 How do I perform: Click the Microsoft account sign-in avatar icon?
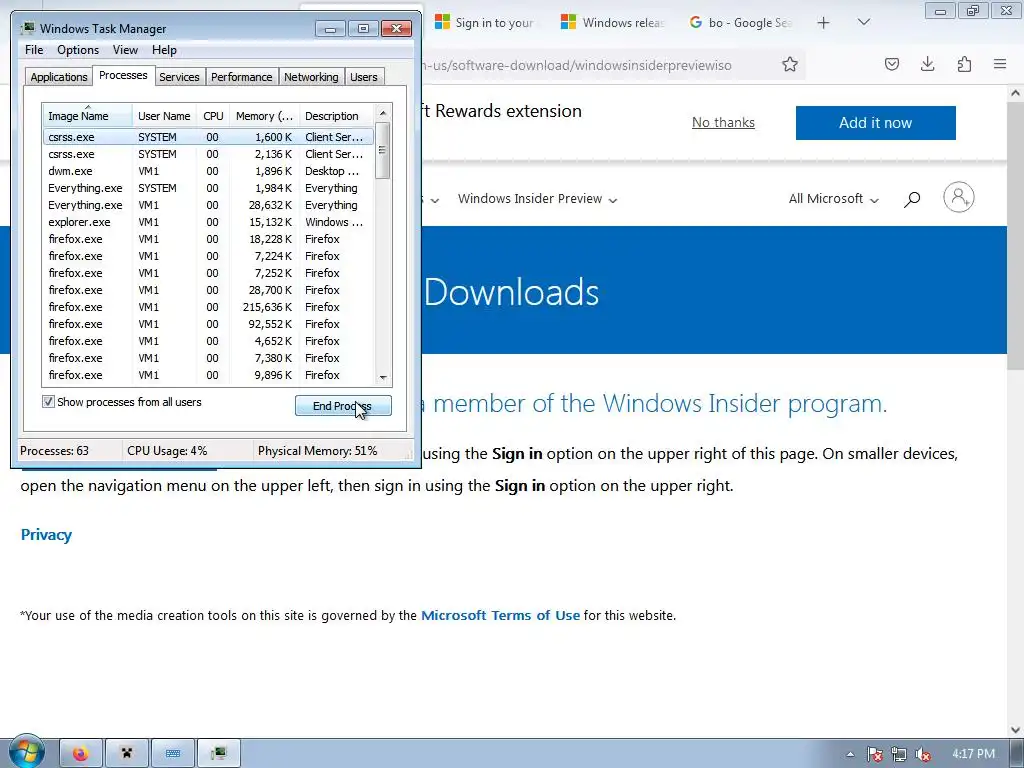coord(958,197)
